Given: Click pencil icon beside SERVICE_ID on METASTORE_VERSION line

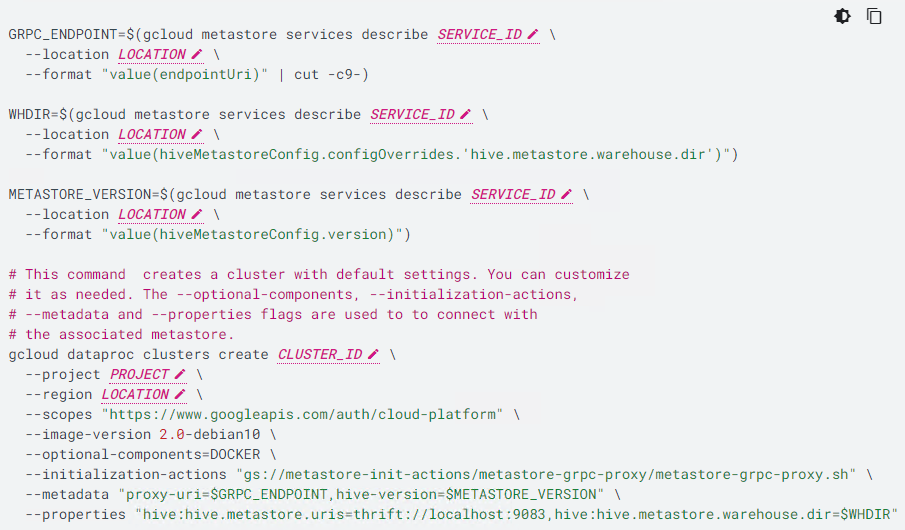Looking at the screenshot, I should (567, 194).
